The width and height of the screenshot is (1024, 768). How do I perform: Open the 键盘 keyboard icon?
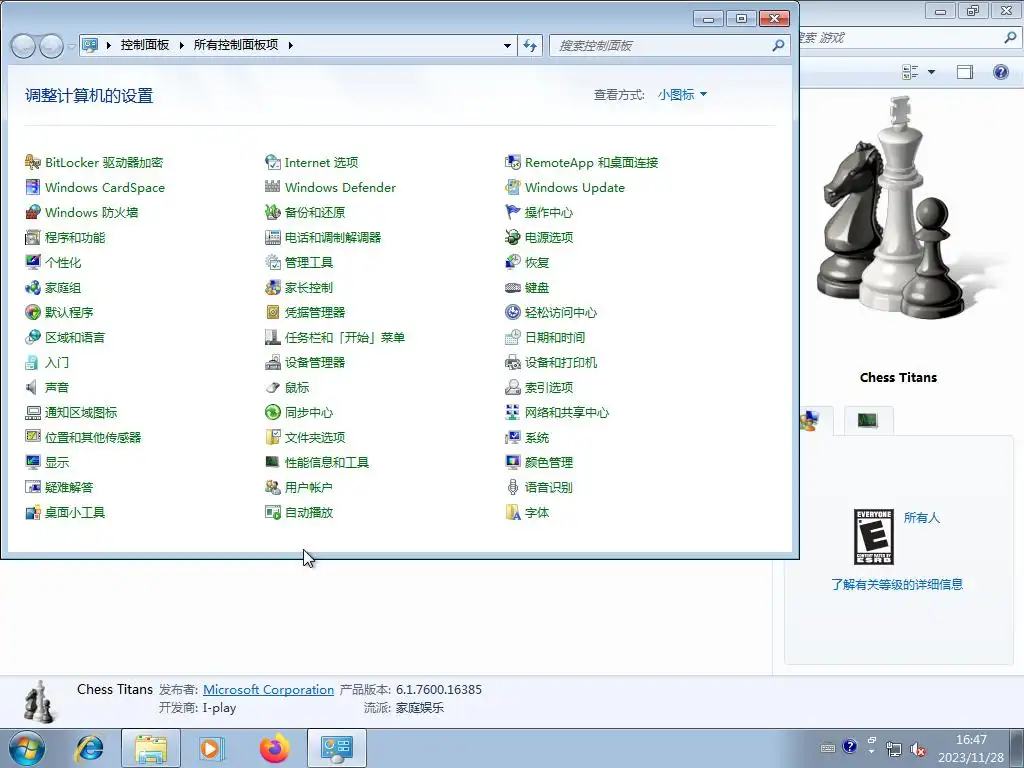pos(513,287)
